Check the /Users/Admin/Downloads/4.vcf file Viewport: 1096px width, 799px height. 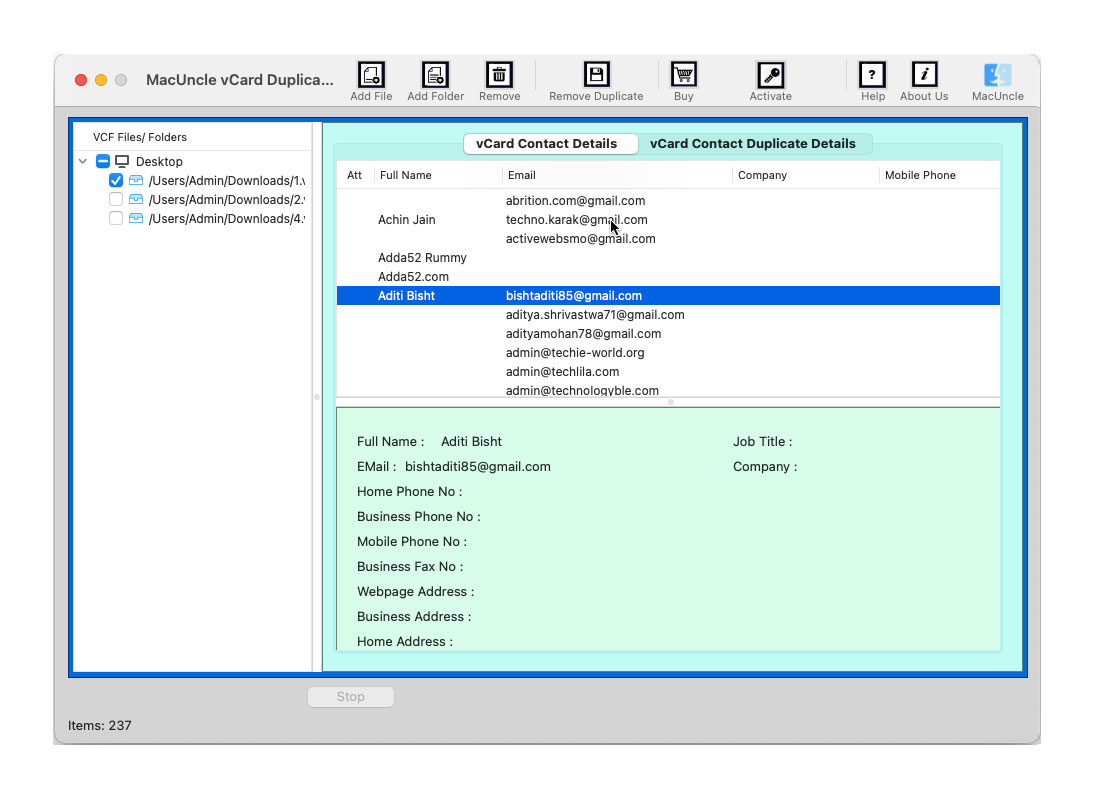[116, 218]
